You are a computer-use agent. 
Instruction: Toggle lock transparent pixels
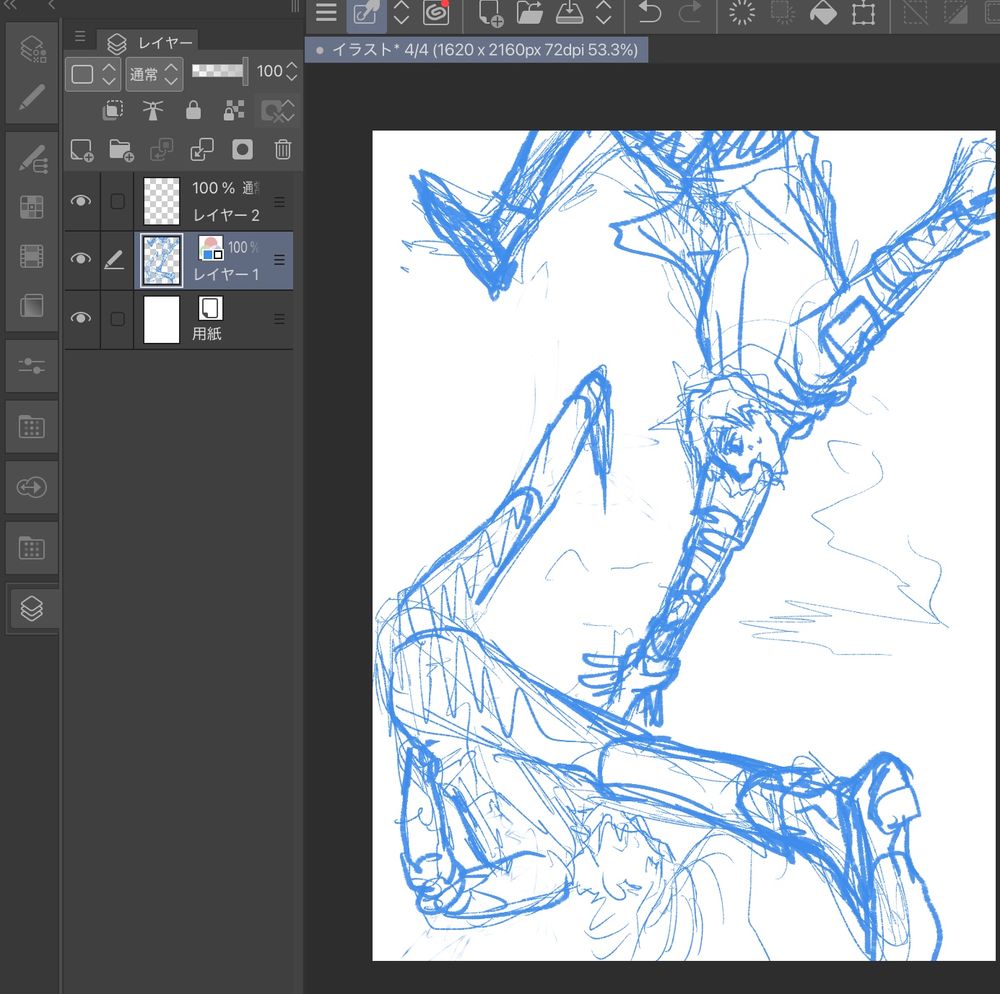point(233,110)
